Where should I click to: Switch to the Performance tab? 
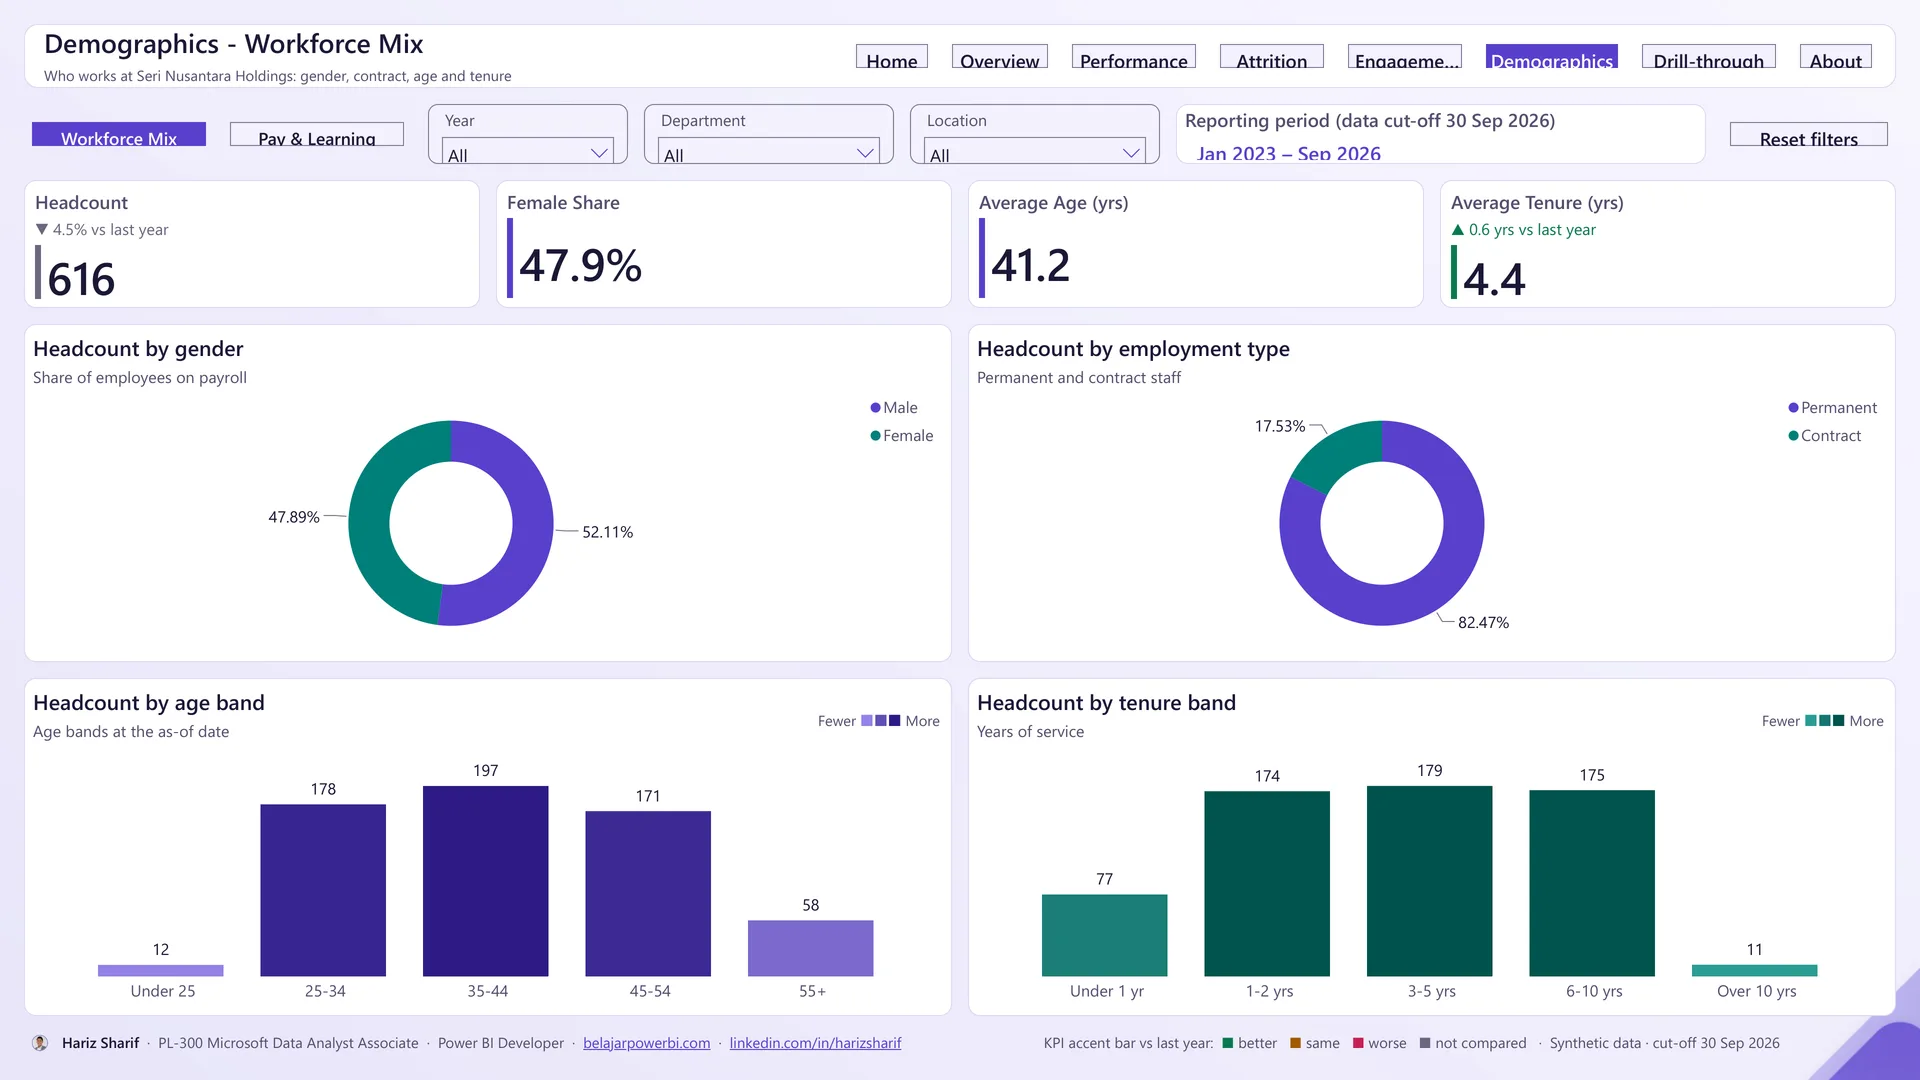[x=1134, y=57]
